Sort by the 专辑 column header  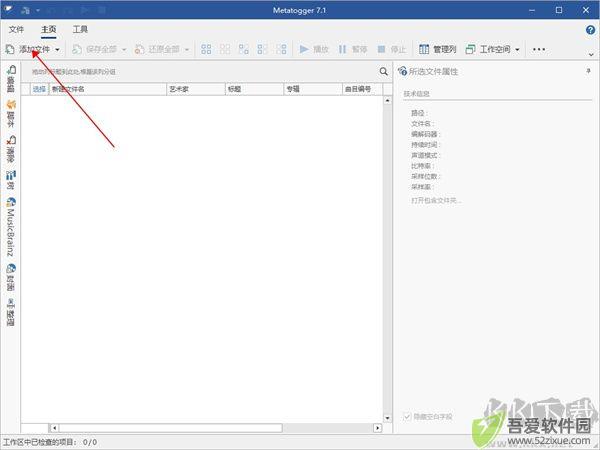pyautogui.click(x=313, y=89)
